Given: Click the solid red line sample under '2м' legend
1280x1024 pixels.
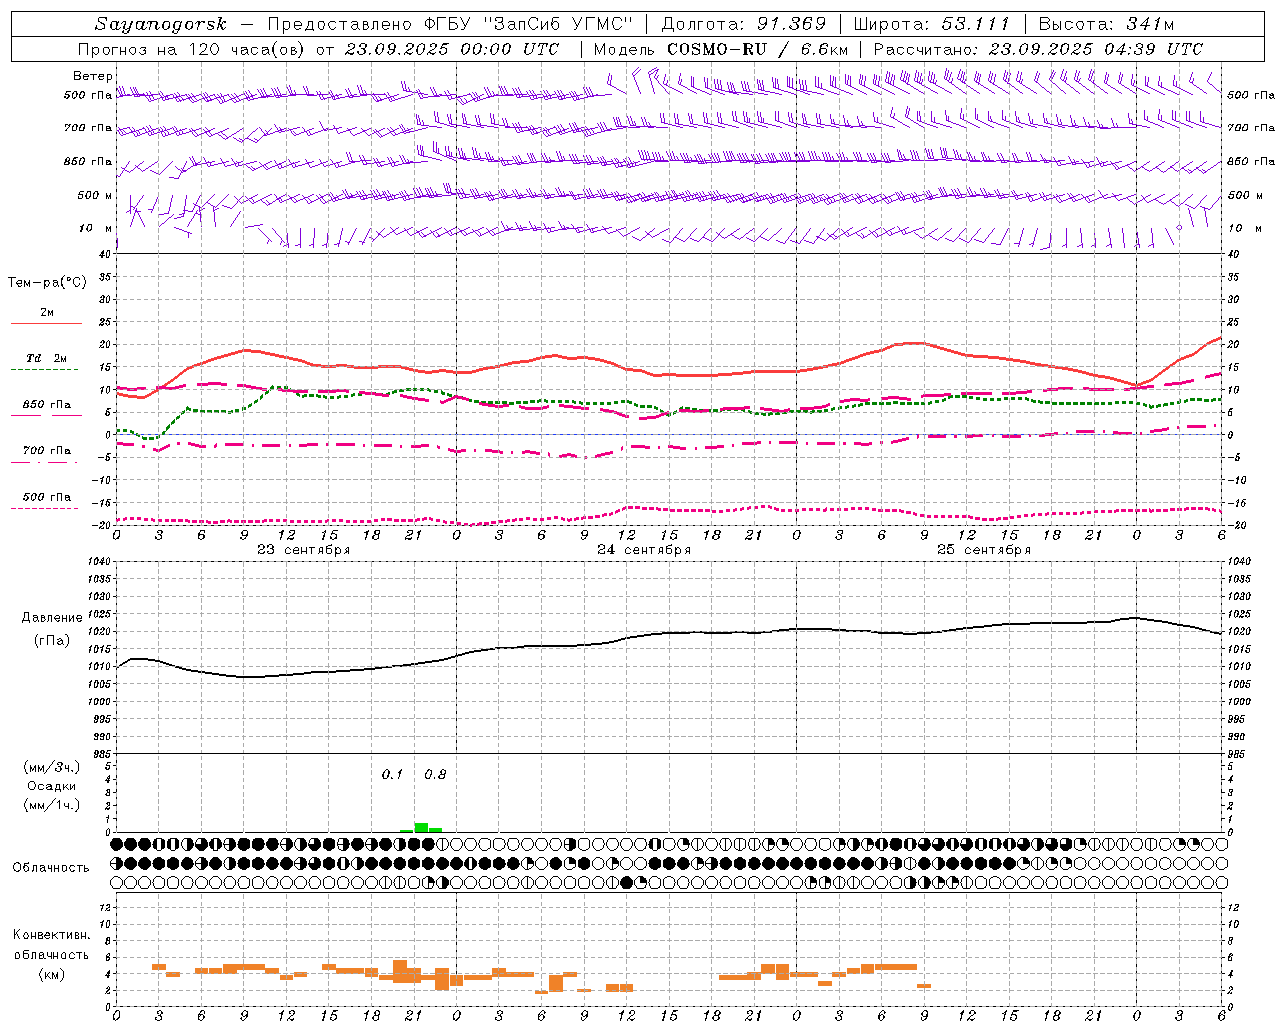Looking at the screenshot, I should (x=46, y=323).
